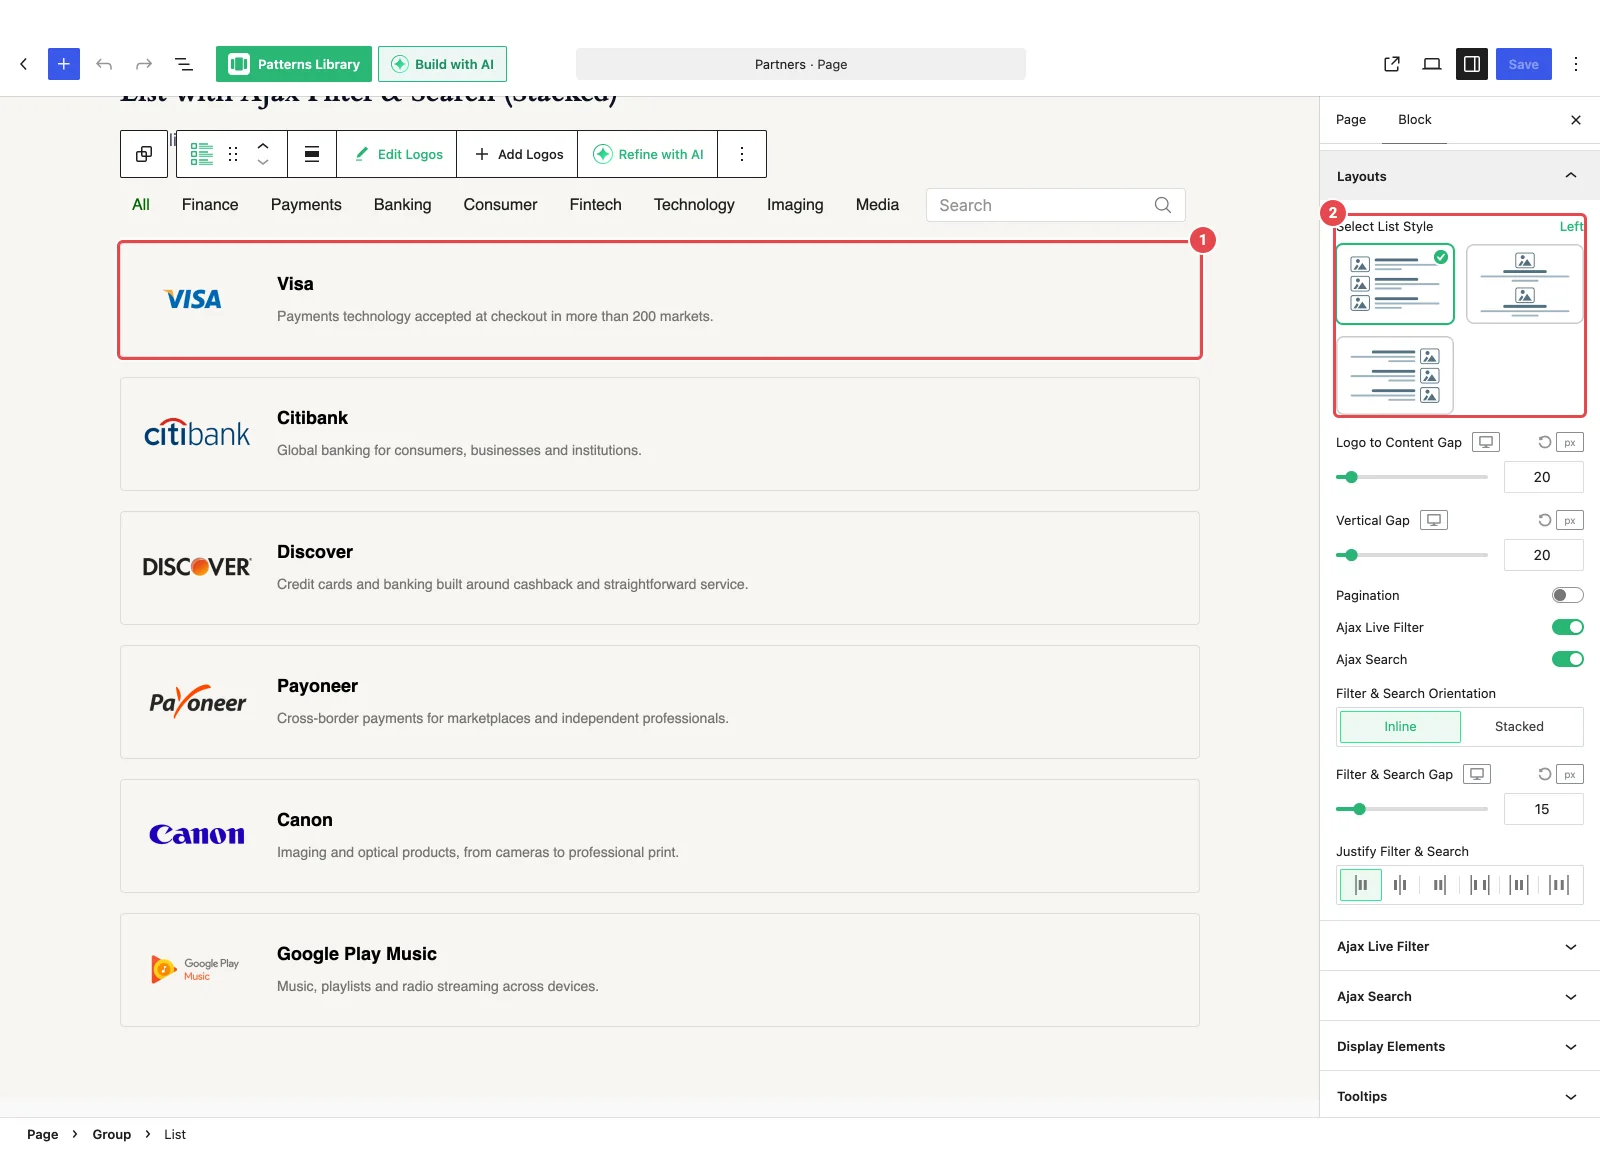The width and height of the screenshot is (1600, 1150).
Task: Open responsive device selector for Vertical Gap
Action: click(1434, 520)
